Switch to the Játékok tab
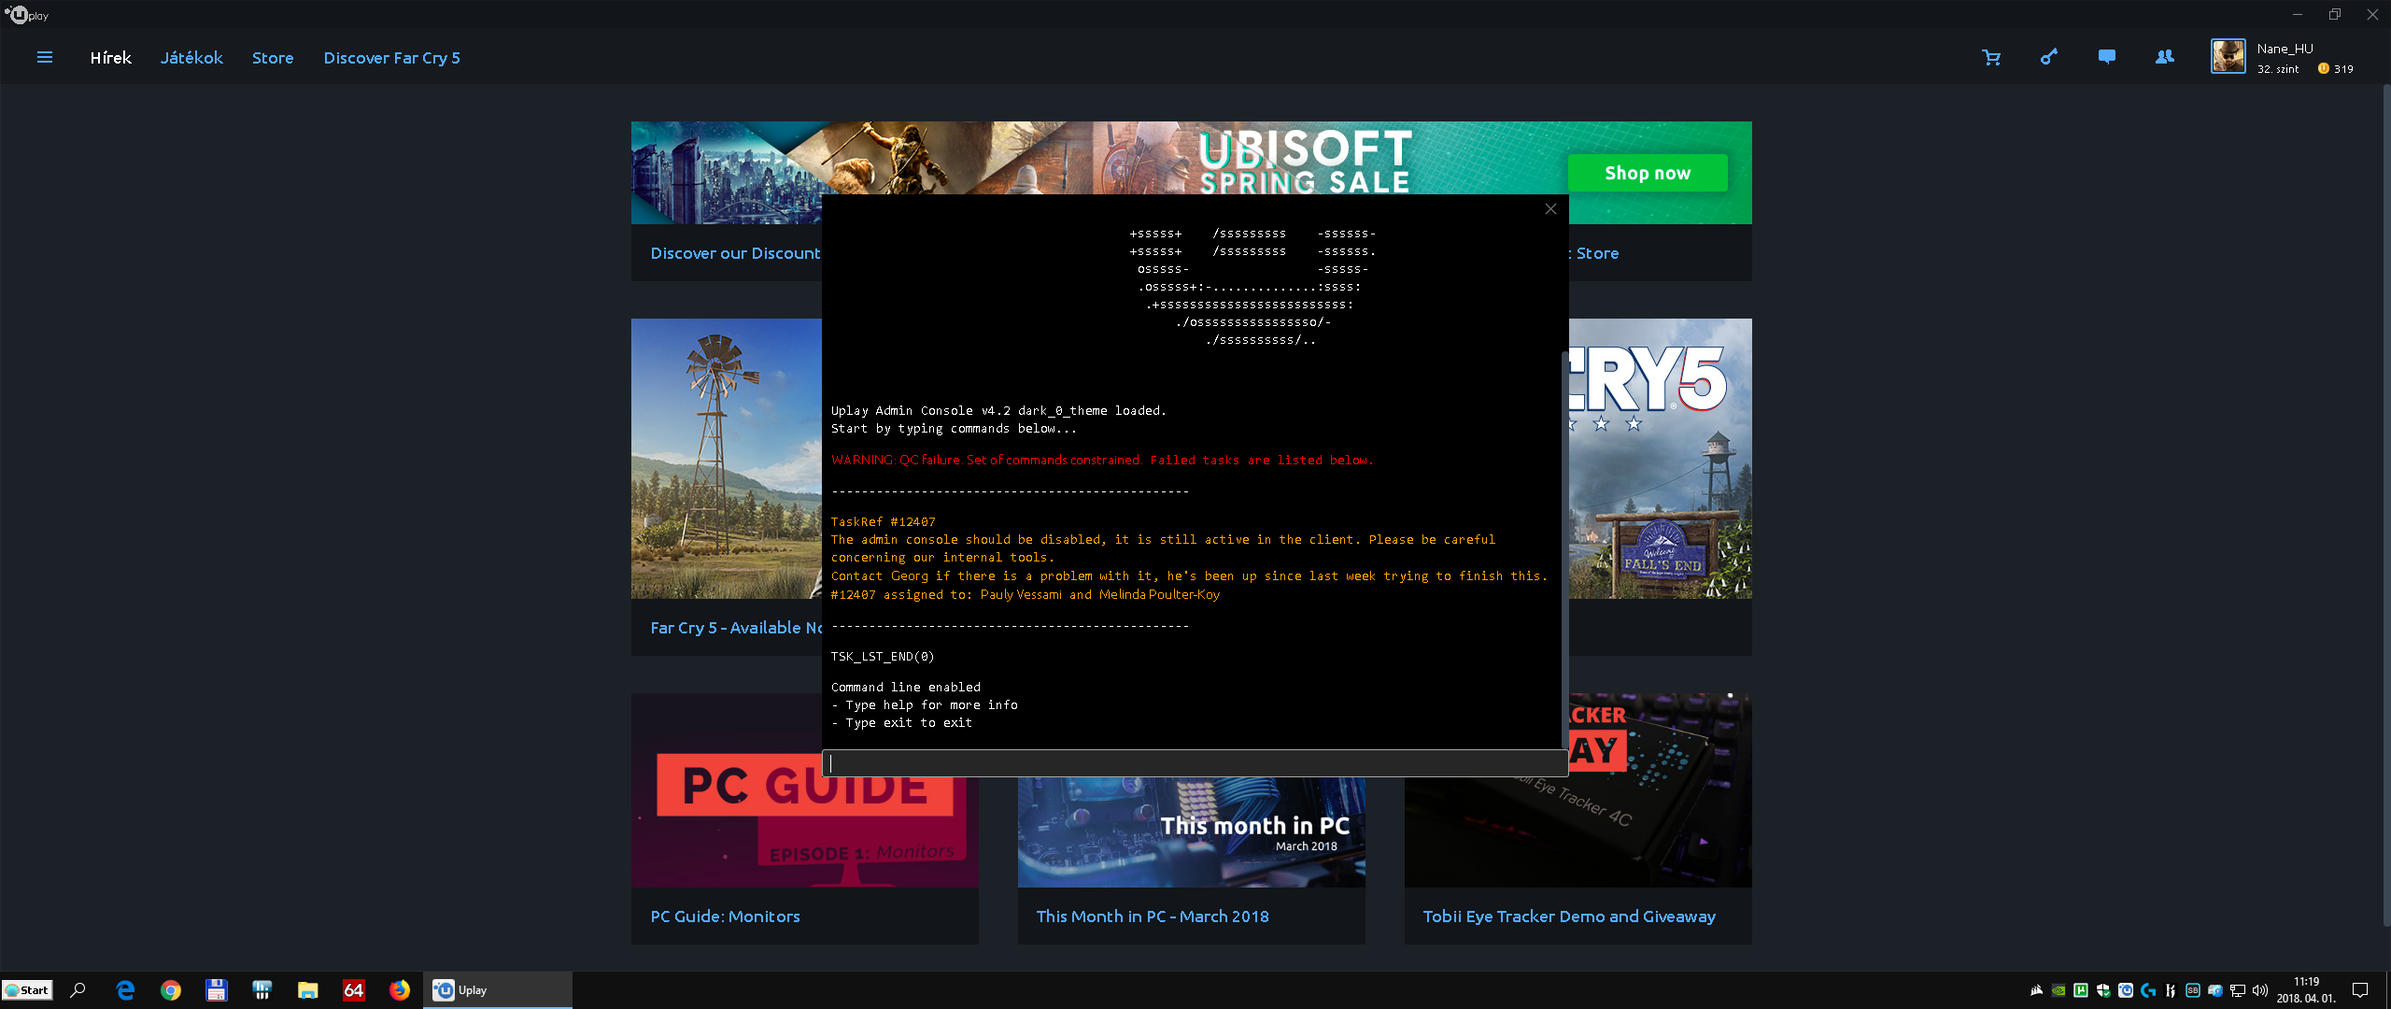2391x1009 pixels. pyautogui.click(x=191, y=58)
